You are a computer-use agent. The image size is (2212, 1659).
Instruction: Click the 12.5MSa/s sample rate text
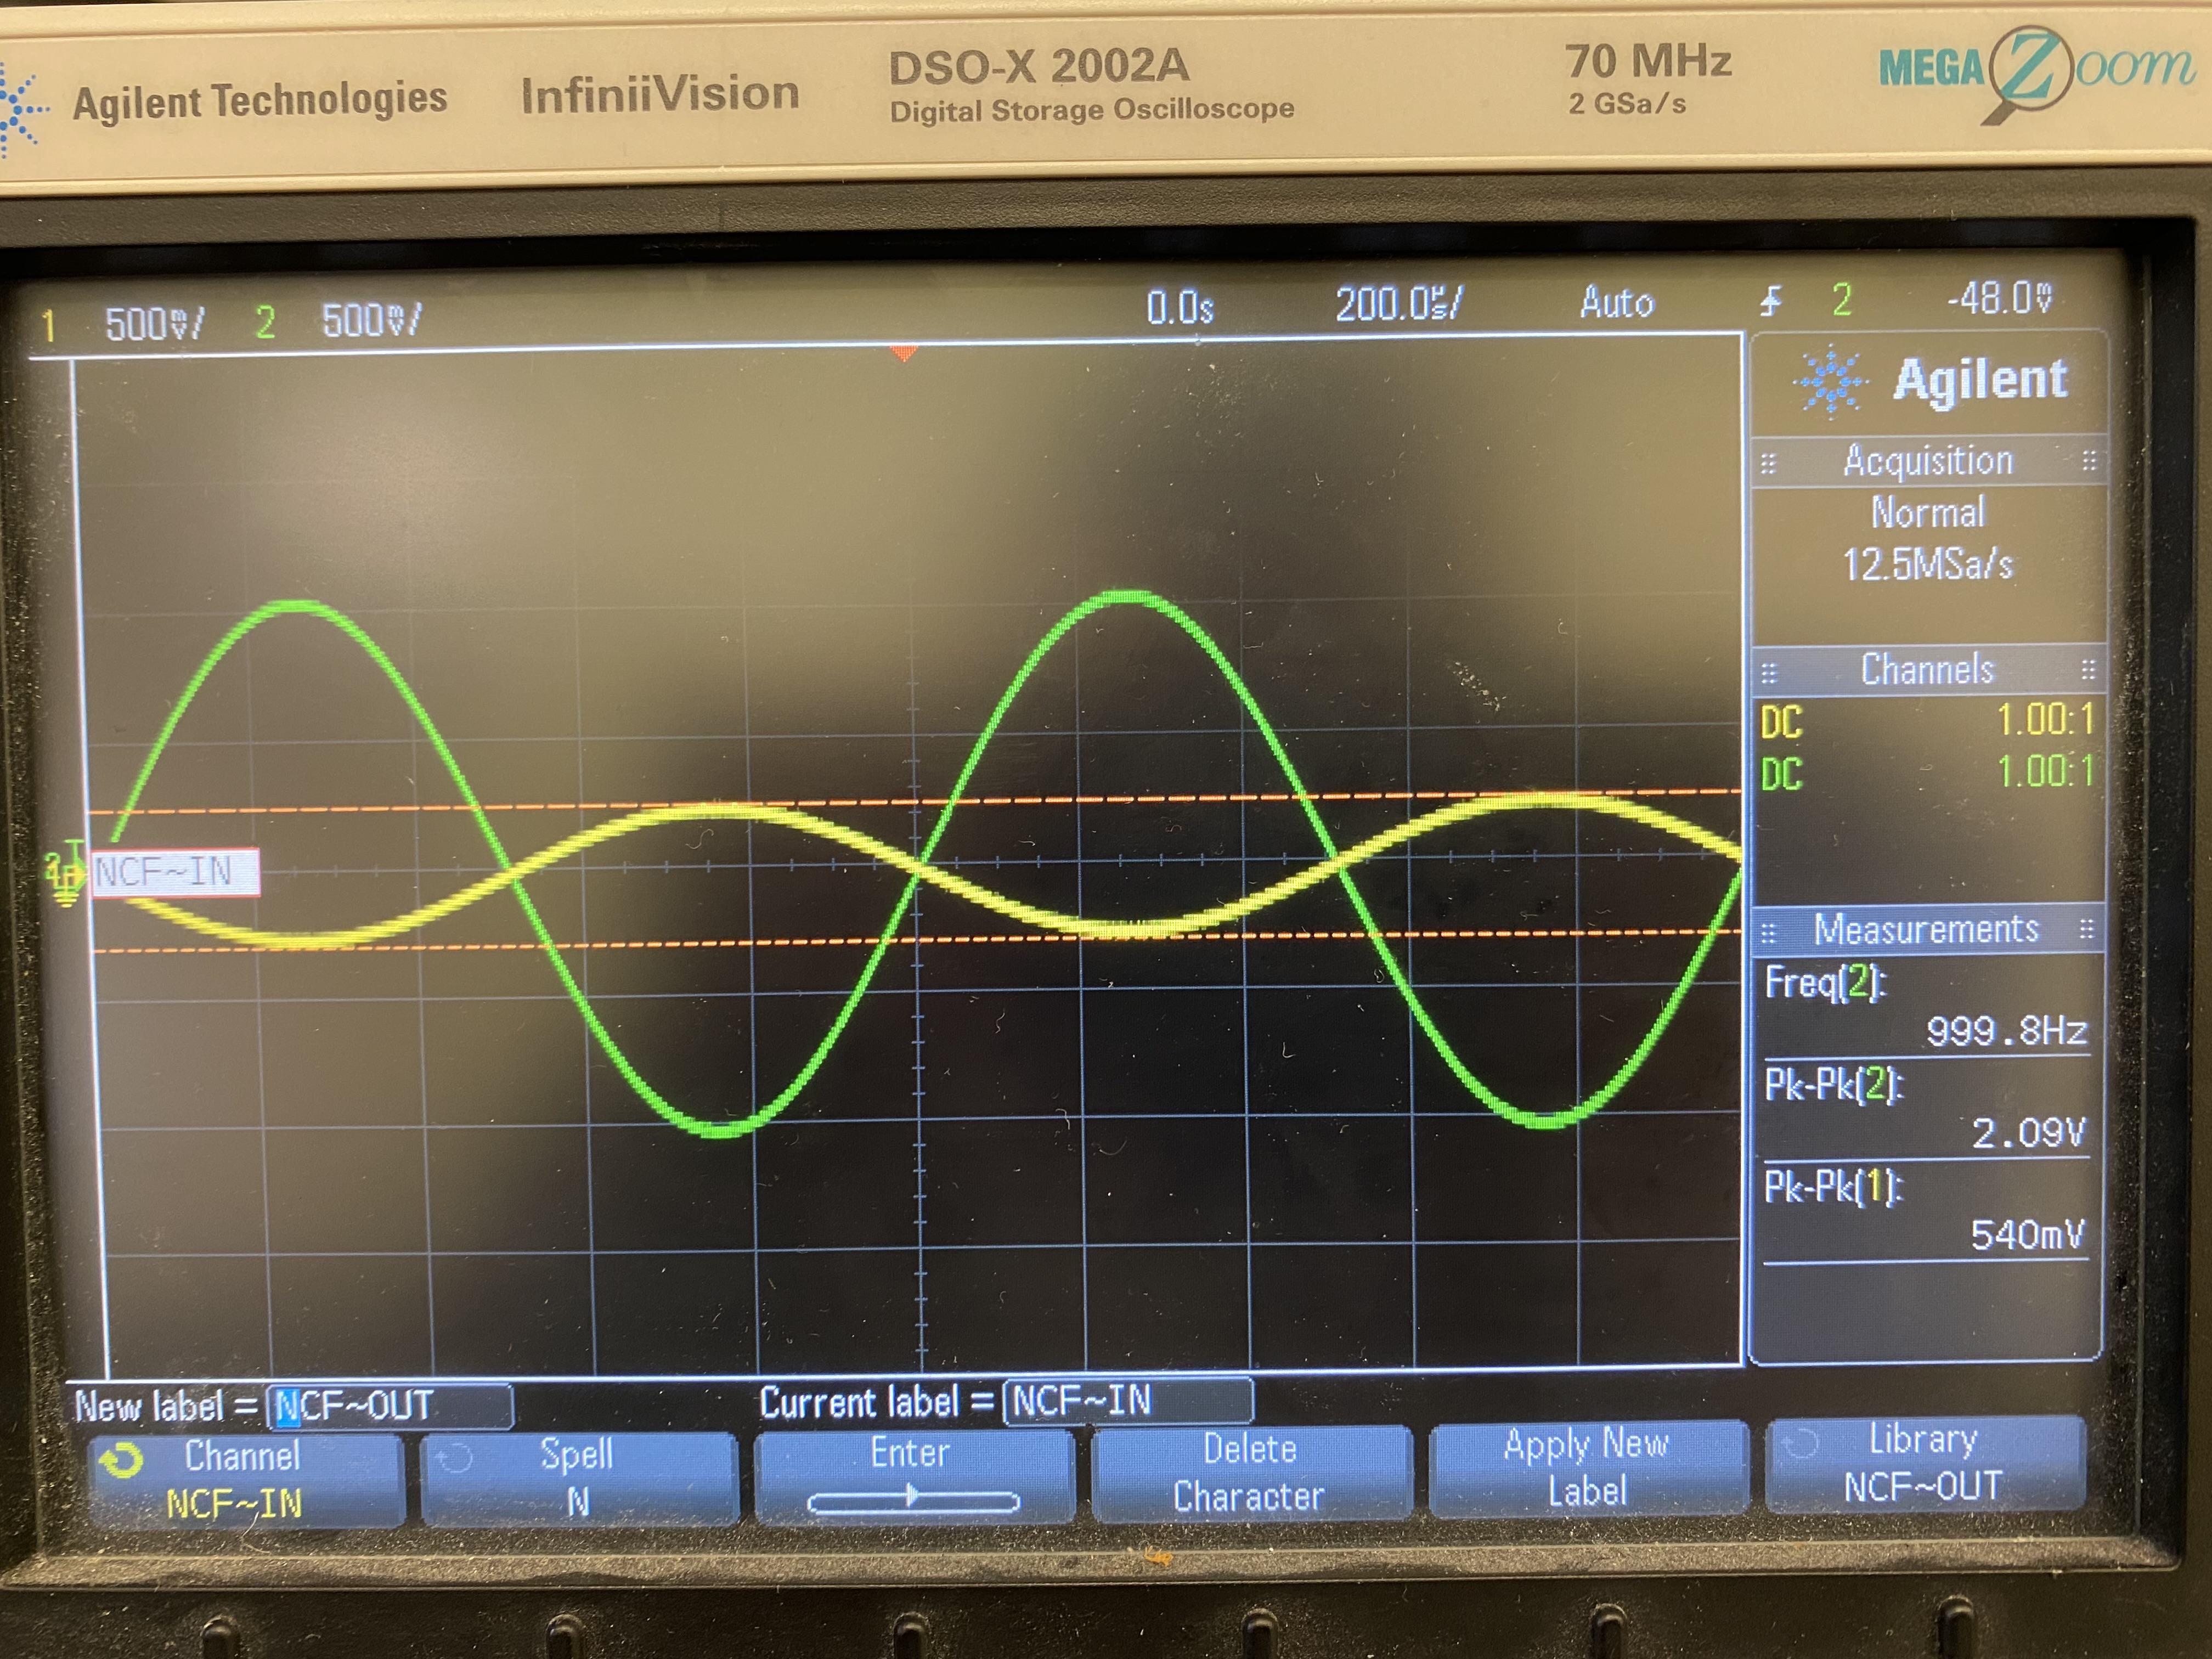coord(1928,565)
